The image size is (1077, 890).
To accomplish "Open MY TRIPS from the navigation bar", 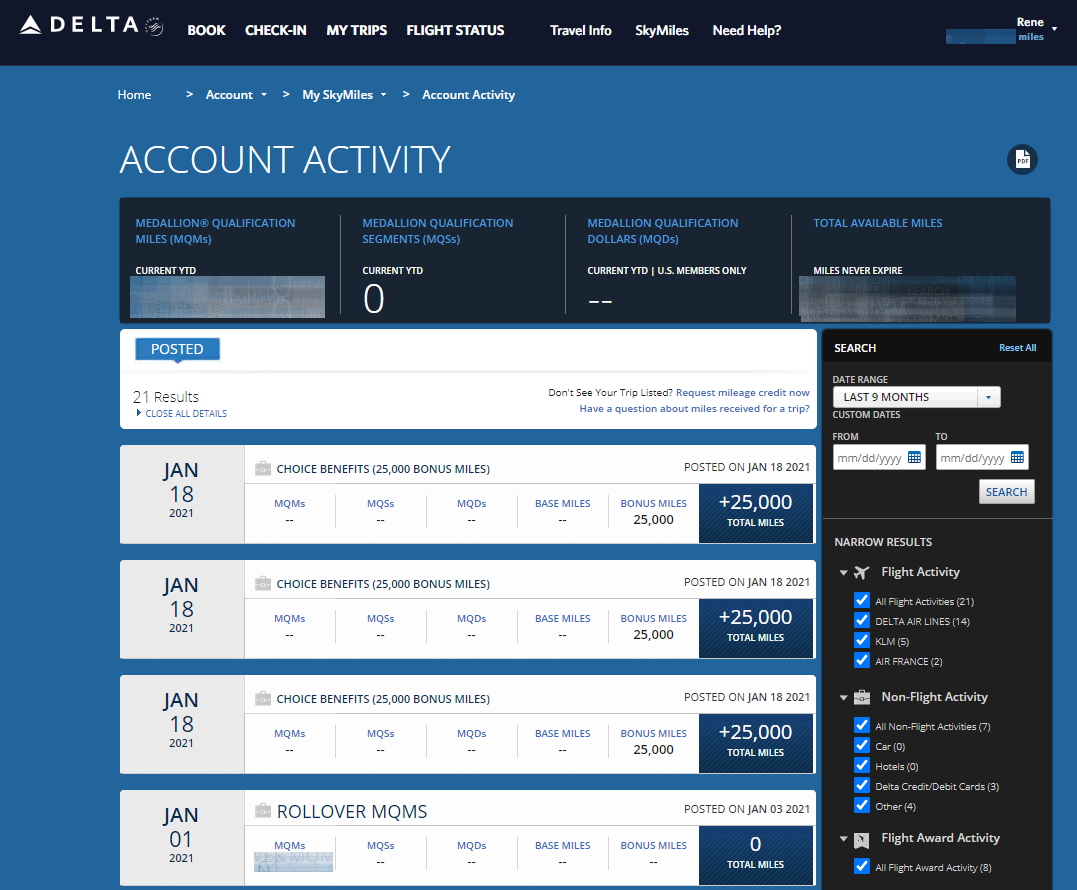I will tap(356, 30).
